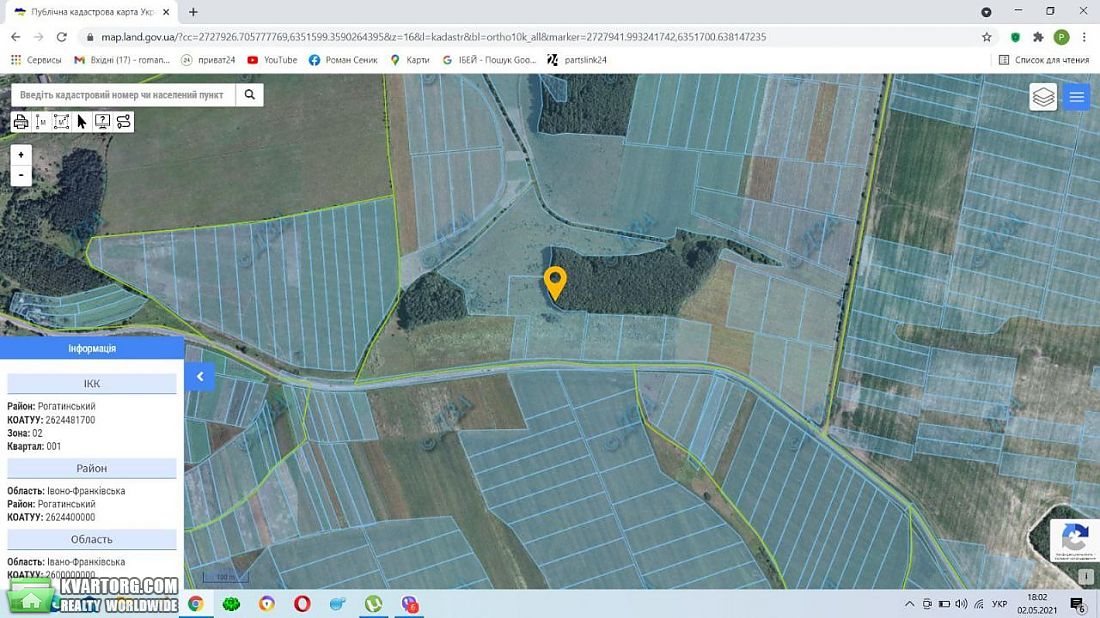Click КОАТУУ 2624481700 text
Screen dimensions: 1100x618
click(x=51, y=419)
